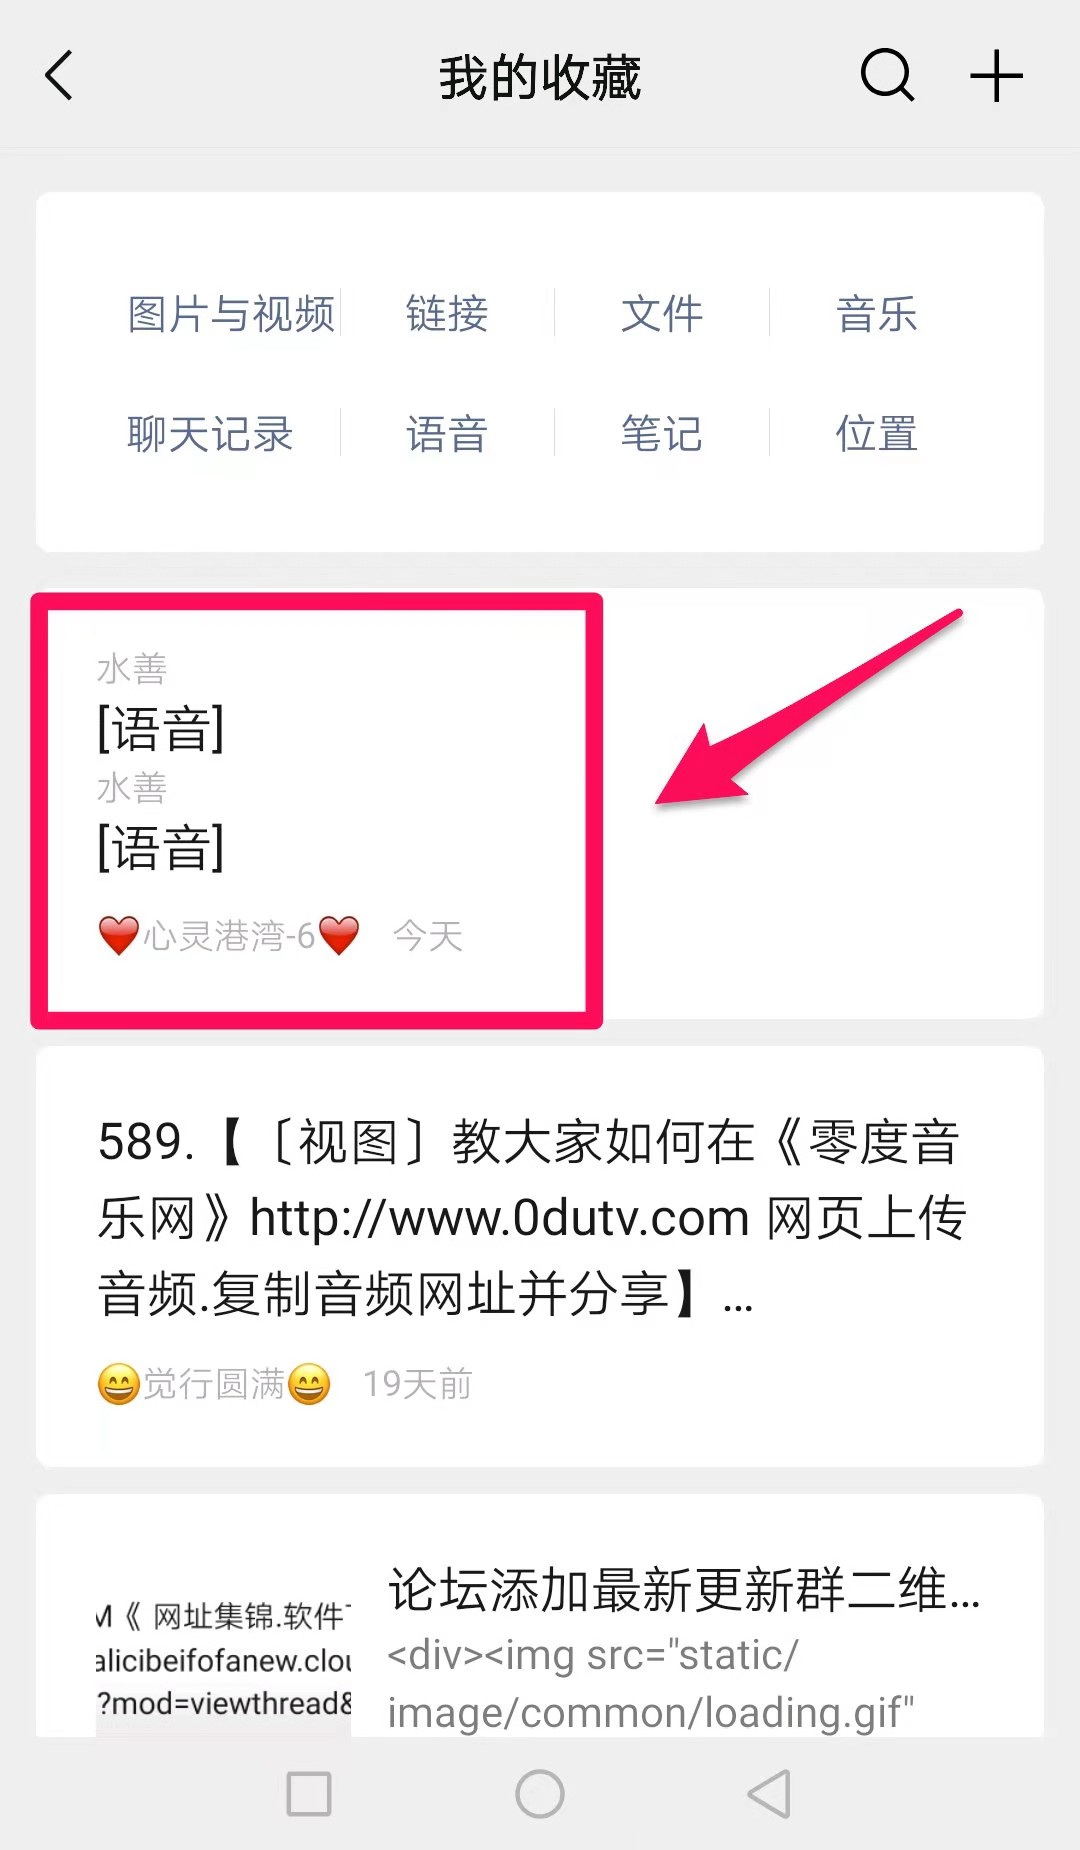Viewport: 1080px width, 1850px height.
Task: Tap 觉行圆满 source label
Action: (214, 1384)
